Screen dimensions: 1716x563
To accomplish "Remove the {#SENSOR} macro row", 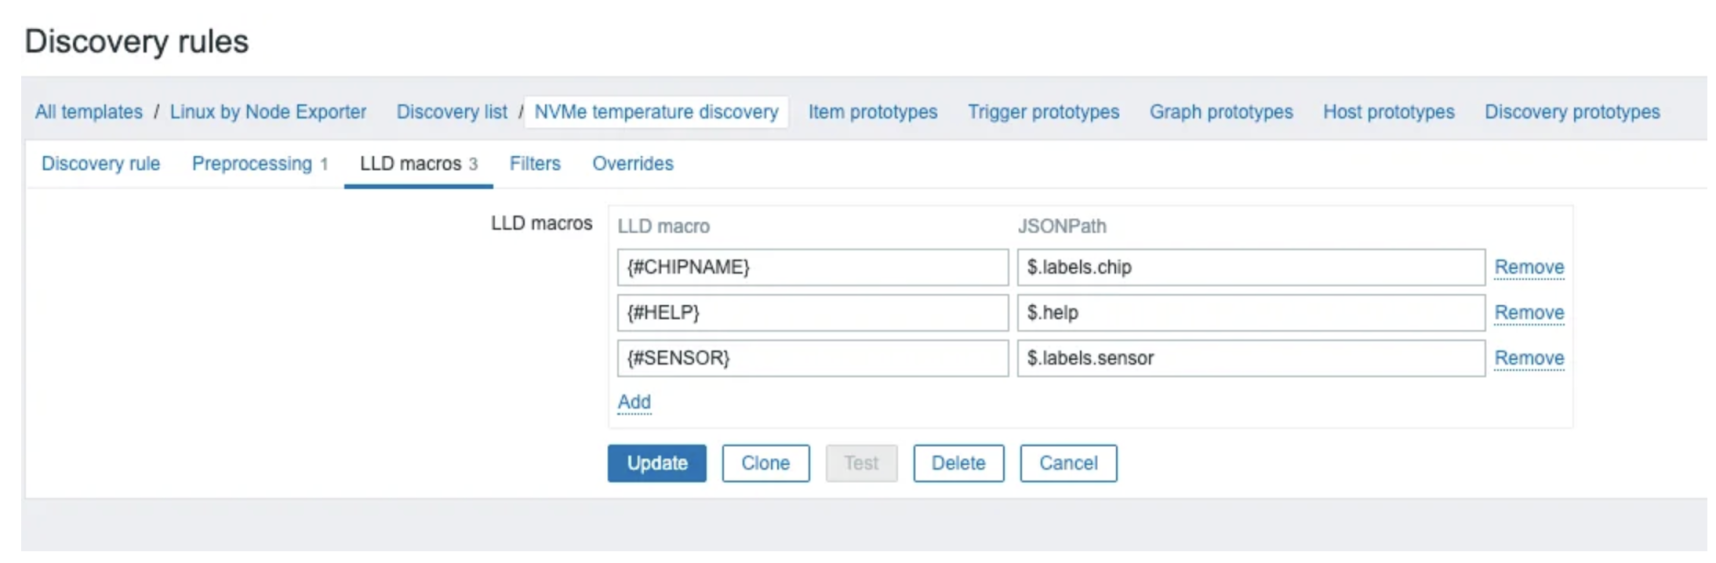I will pos(1528,358).
